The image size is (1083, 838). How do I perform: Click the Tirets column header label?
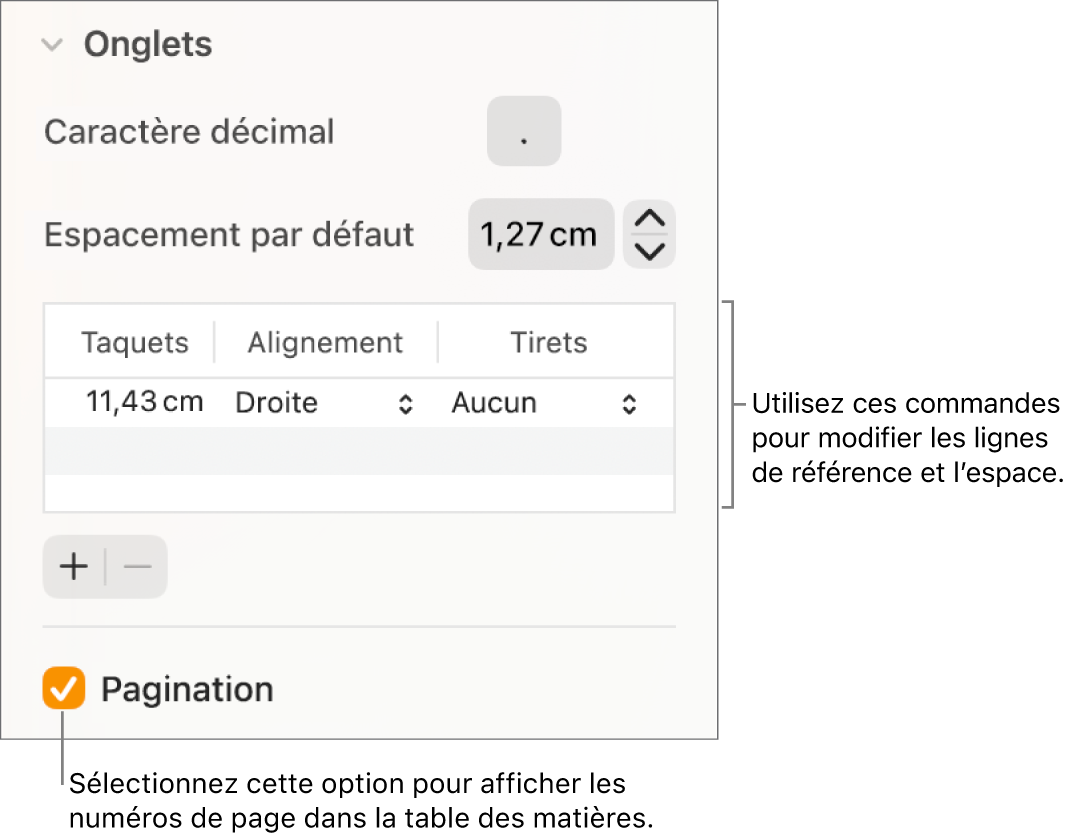click(548, 342)
